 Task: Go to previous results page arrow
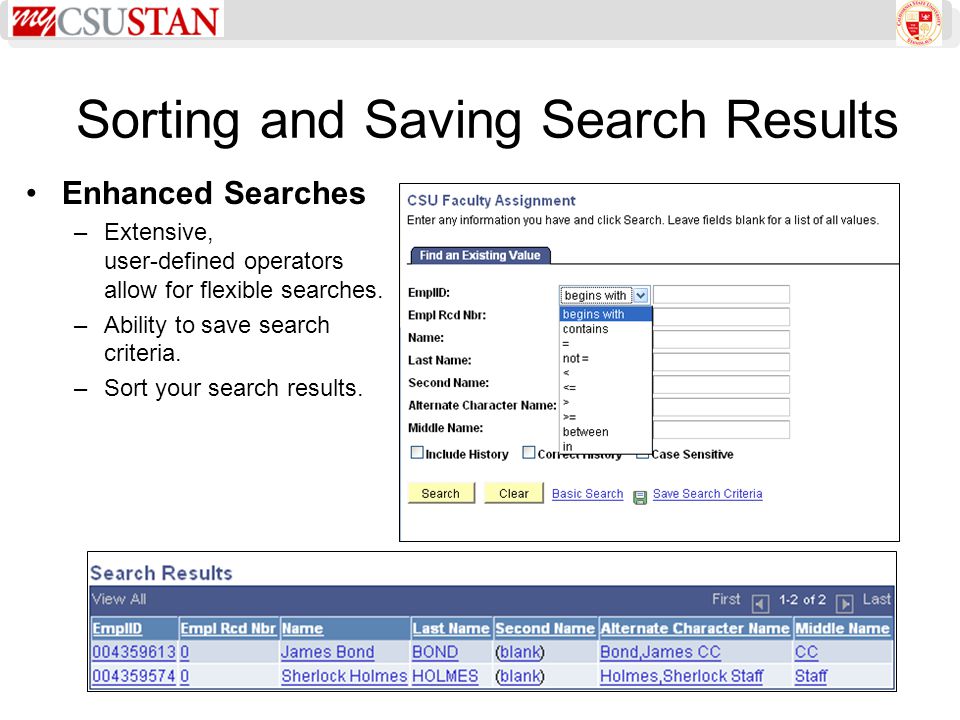[x=760, y=603]
